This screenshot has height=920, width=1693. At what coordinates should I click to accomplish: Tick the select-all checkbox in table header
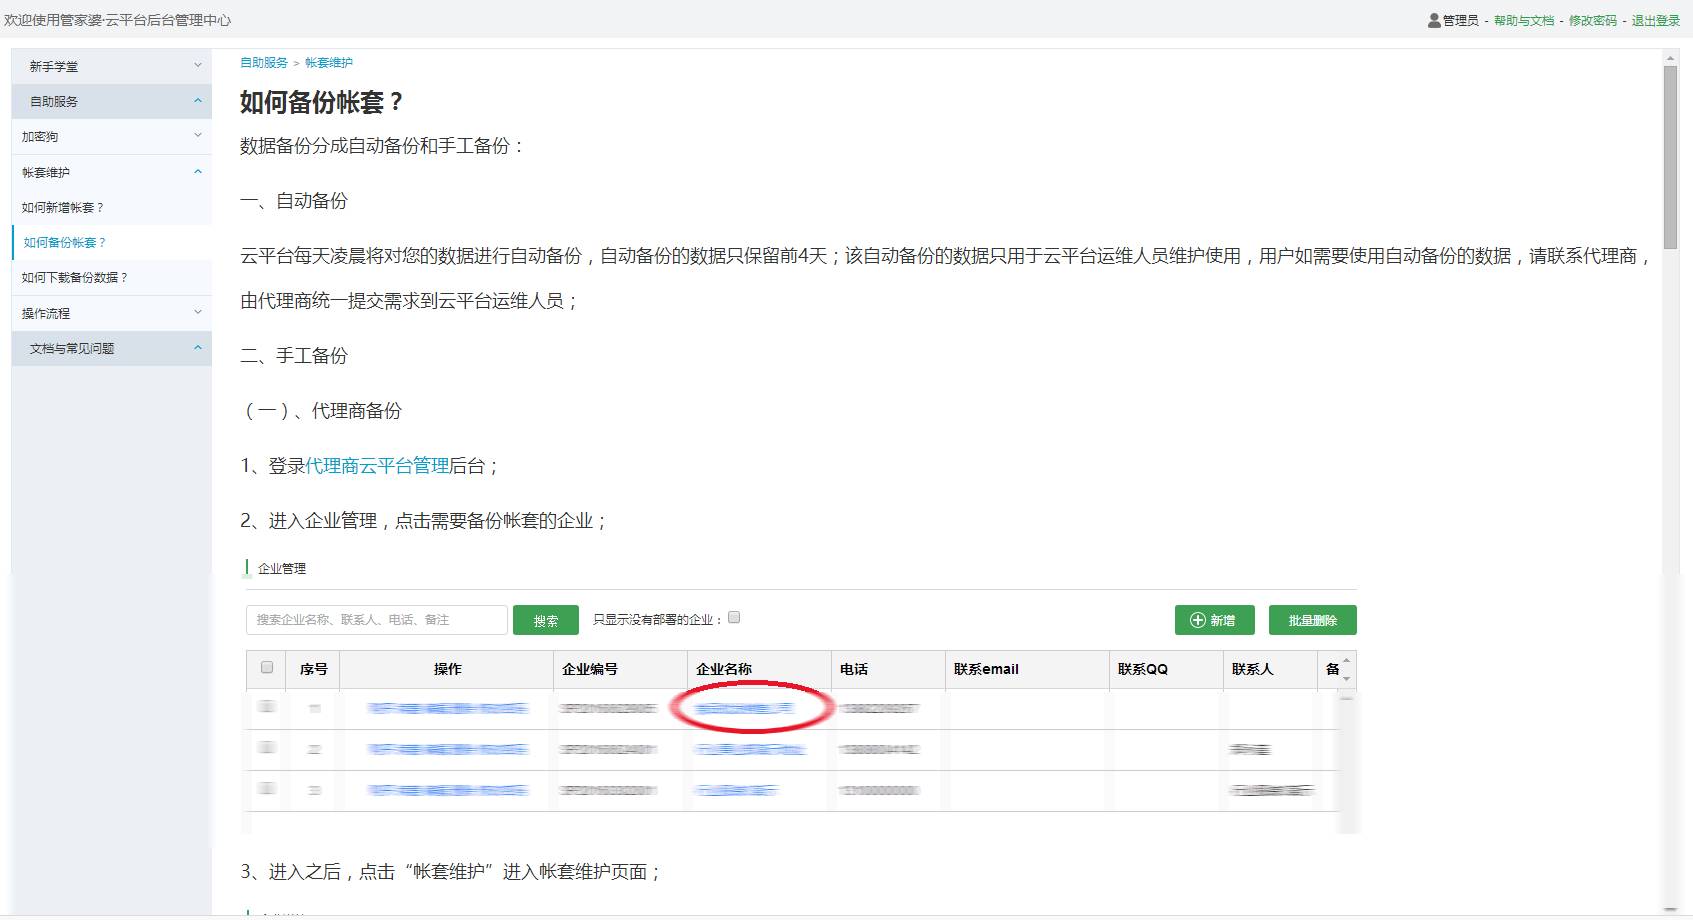click(x=267, y=667)
